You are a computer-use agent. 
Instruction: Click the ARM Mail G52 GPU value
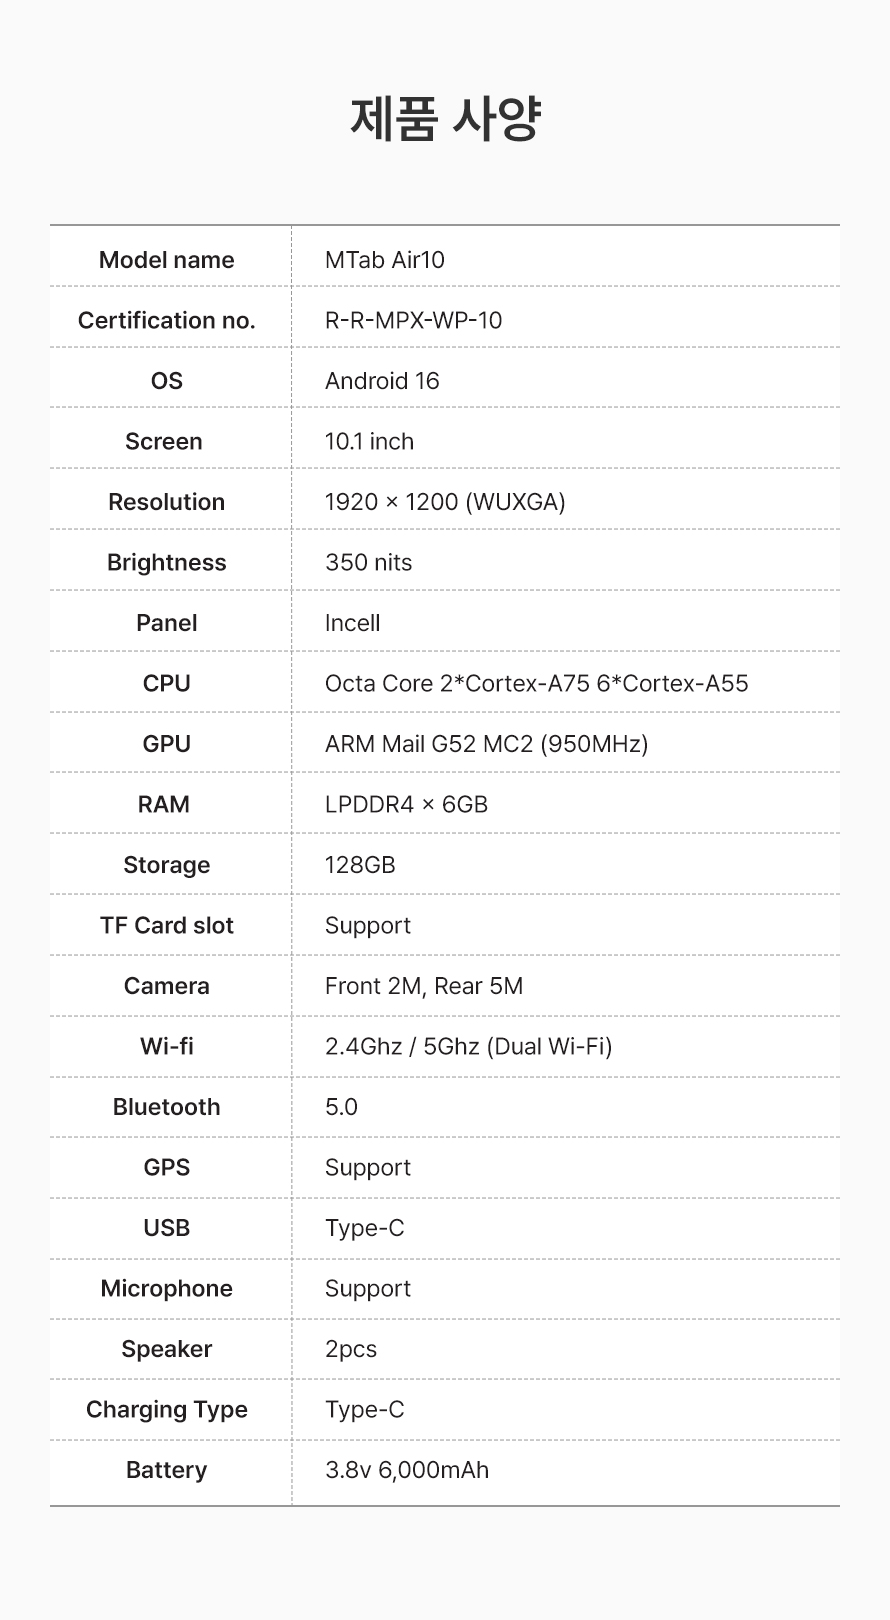[x=486, y=744]
